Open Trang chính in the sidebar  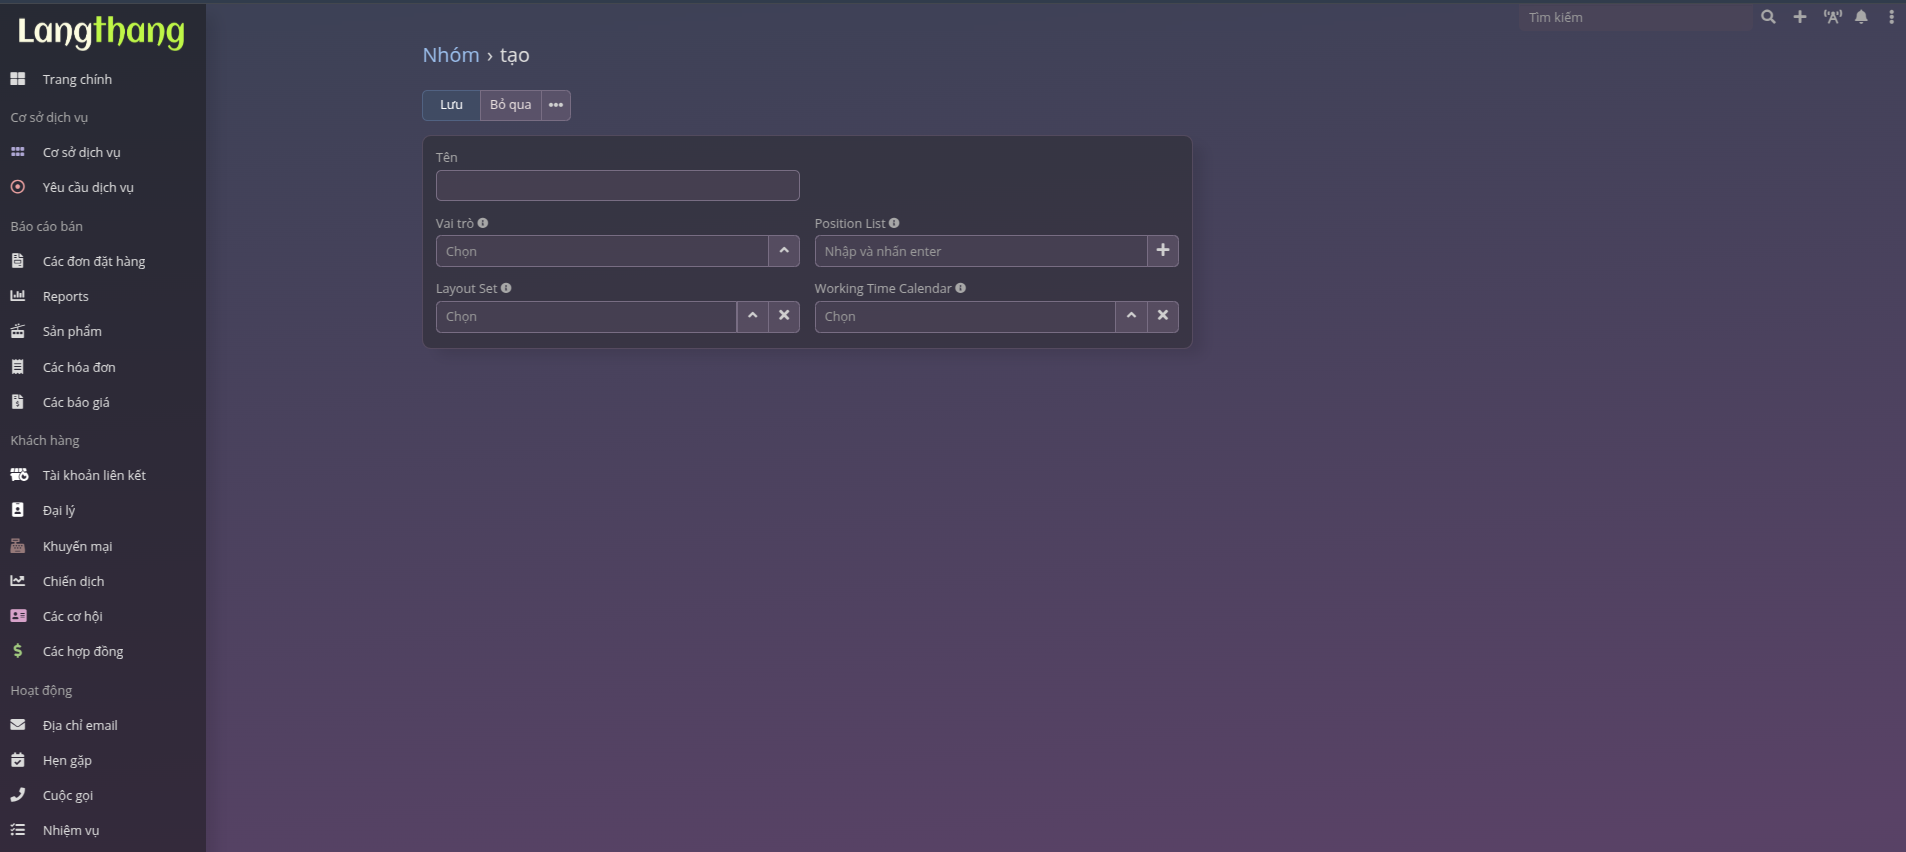pos(77,79)
